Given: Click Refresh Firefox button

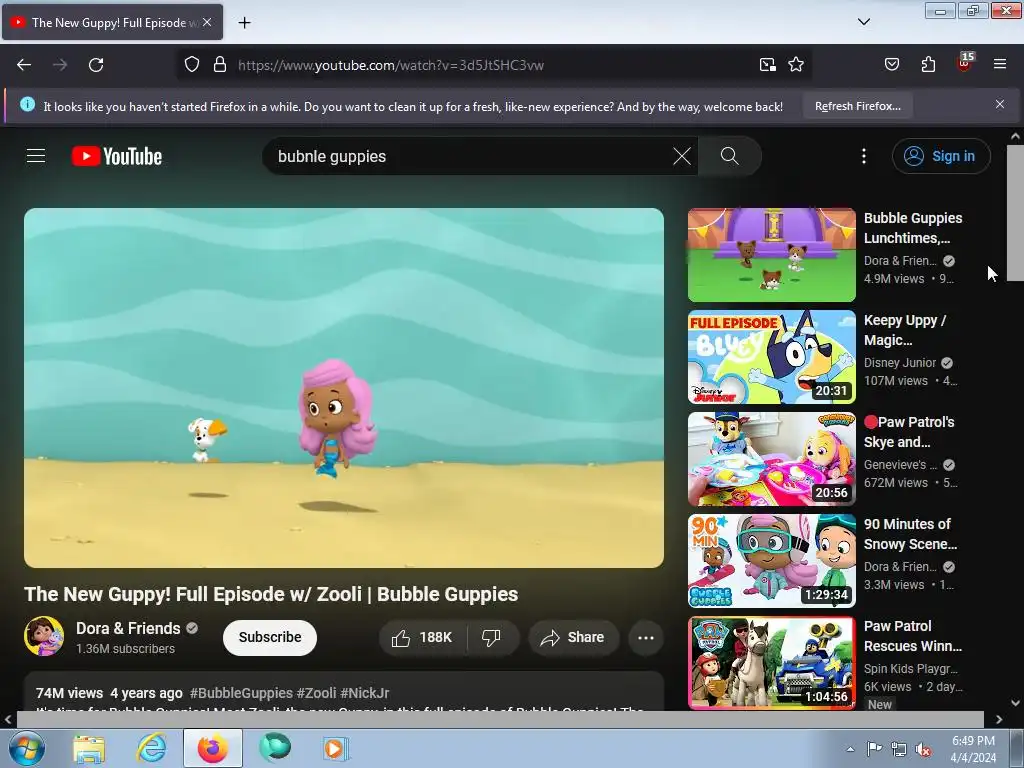Looking at the screenshot, I should (x=857, y=106).
